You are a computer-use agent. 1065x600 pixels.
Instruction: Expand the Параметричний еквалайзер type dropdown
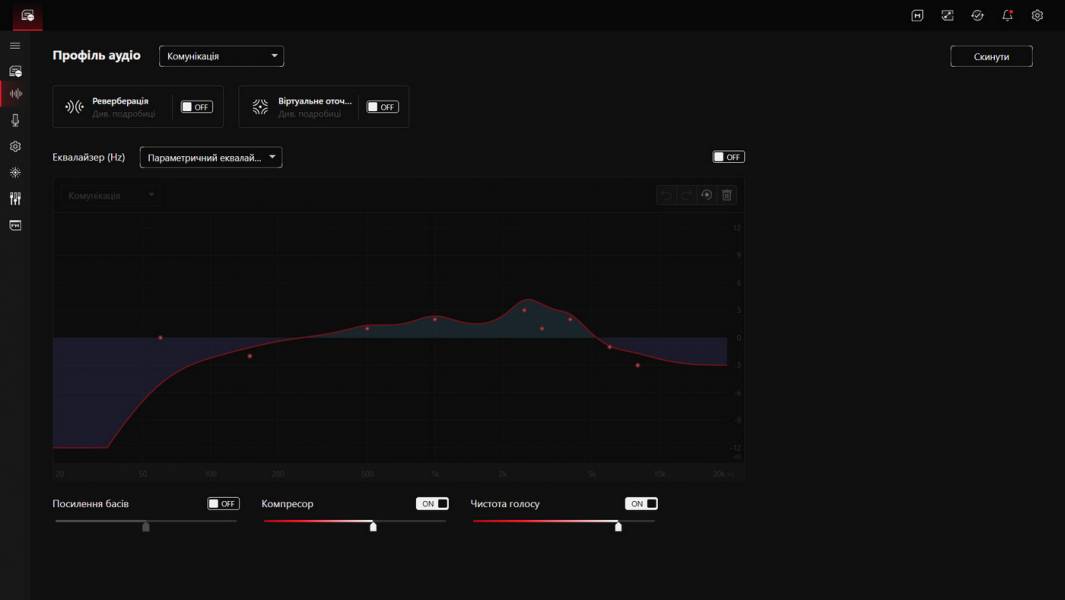pos(211,158)
